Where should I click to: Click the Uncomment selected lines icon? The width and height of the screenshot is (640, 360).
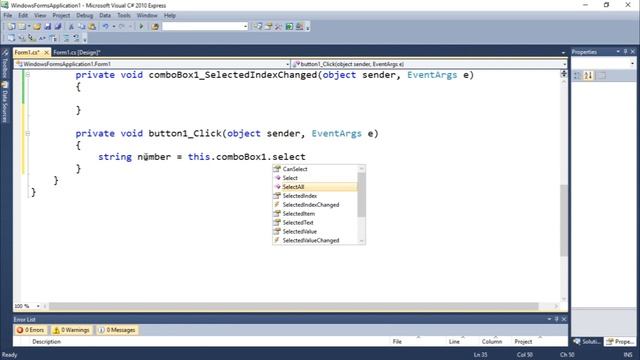76,38
